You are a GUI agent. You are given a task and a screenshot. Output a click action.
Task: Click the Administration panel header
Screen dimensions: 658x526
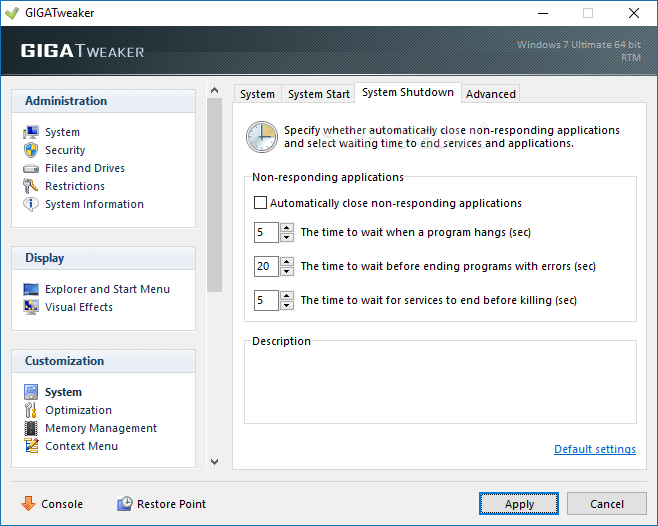click(x=103, y=101)
